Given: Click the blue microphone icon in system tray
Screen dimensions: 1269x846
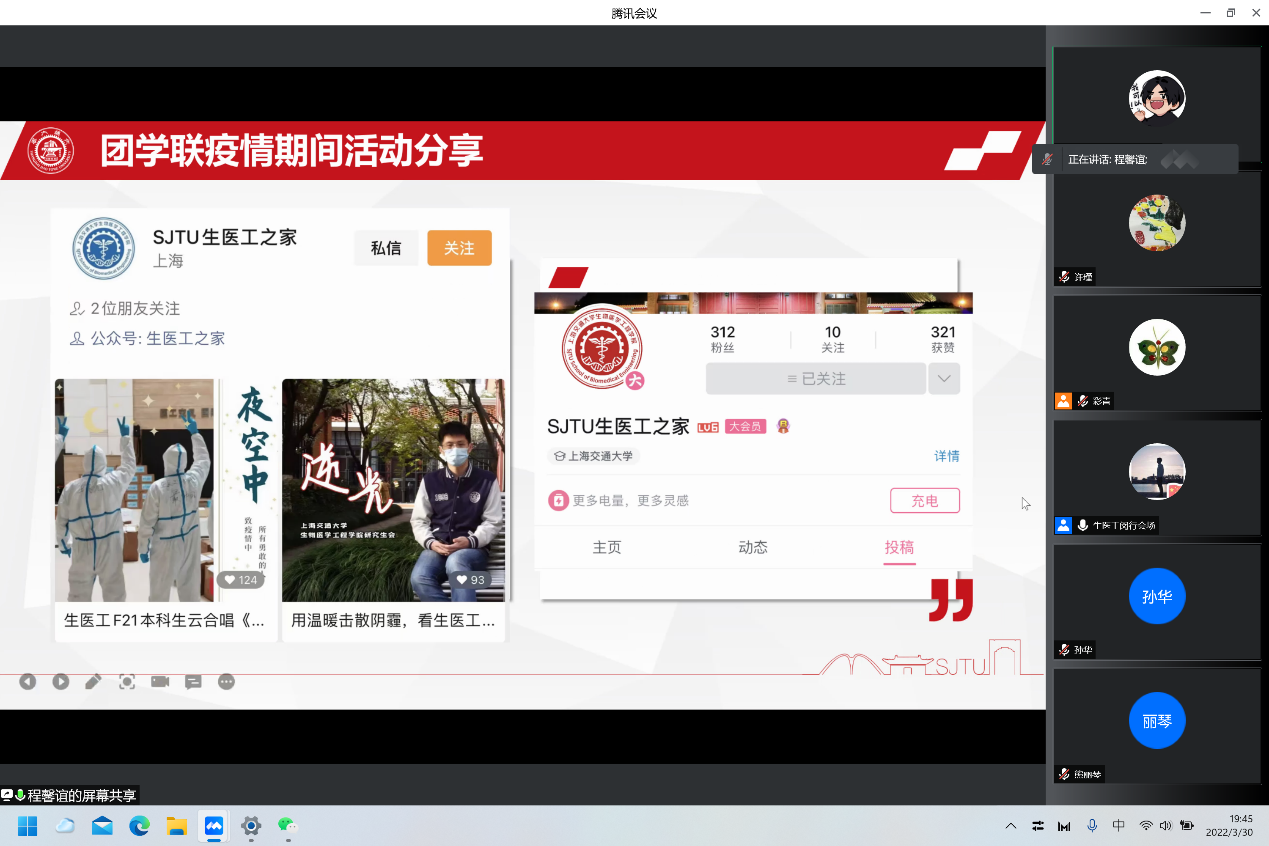Looking at the screenshot, I should point(1092,826).
